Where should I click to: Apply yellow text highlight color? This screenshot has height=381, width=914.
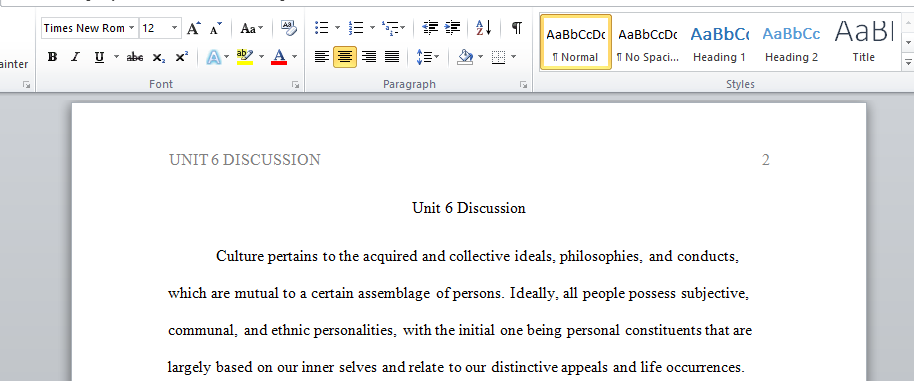[244, 57]
